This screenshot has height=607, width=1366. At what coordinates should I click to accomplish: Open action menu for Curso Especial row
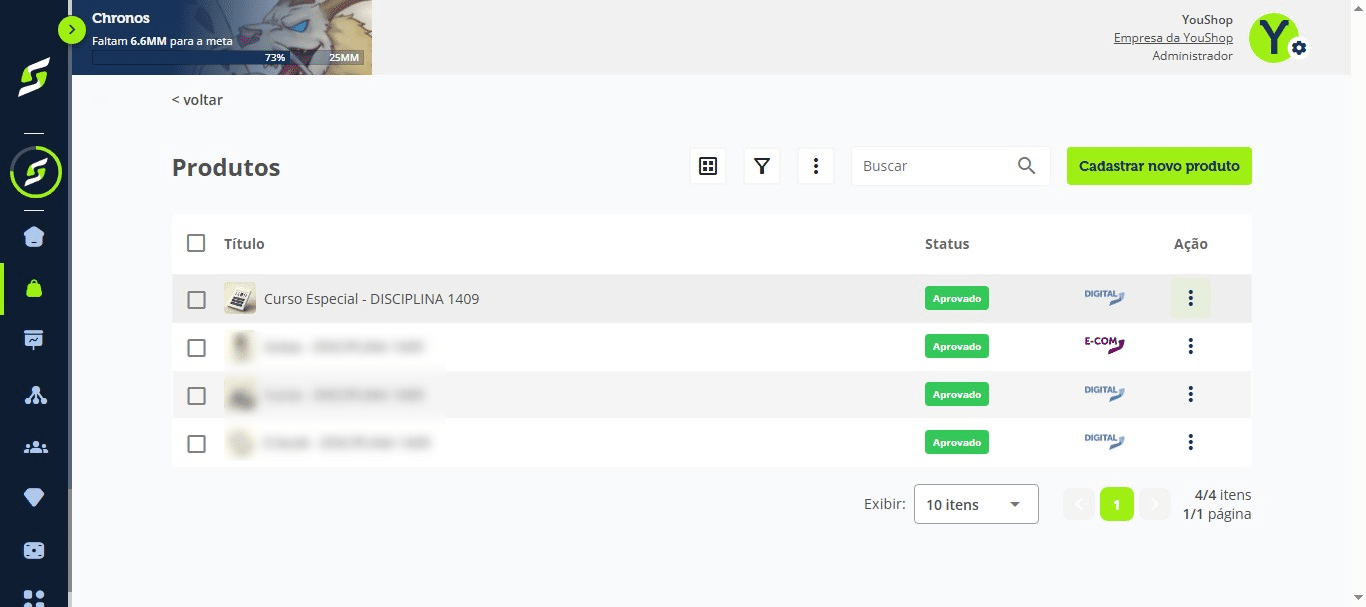pyautogui.click(x=1190, y=298)
